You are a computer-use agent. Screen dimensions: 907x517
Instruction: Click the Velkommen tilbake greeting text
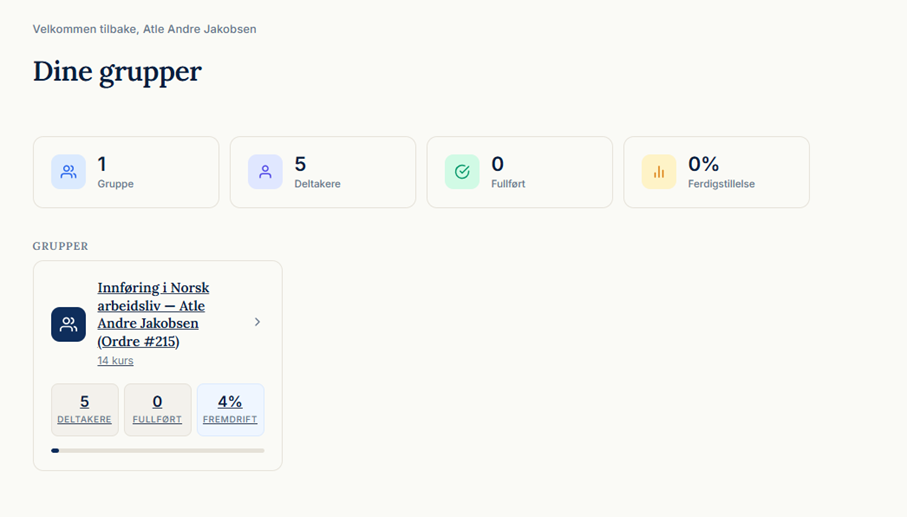coord(144,29)
